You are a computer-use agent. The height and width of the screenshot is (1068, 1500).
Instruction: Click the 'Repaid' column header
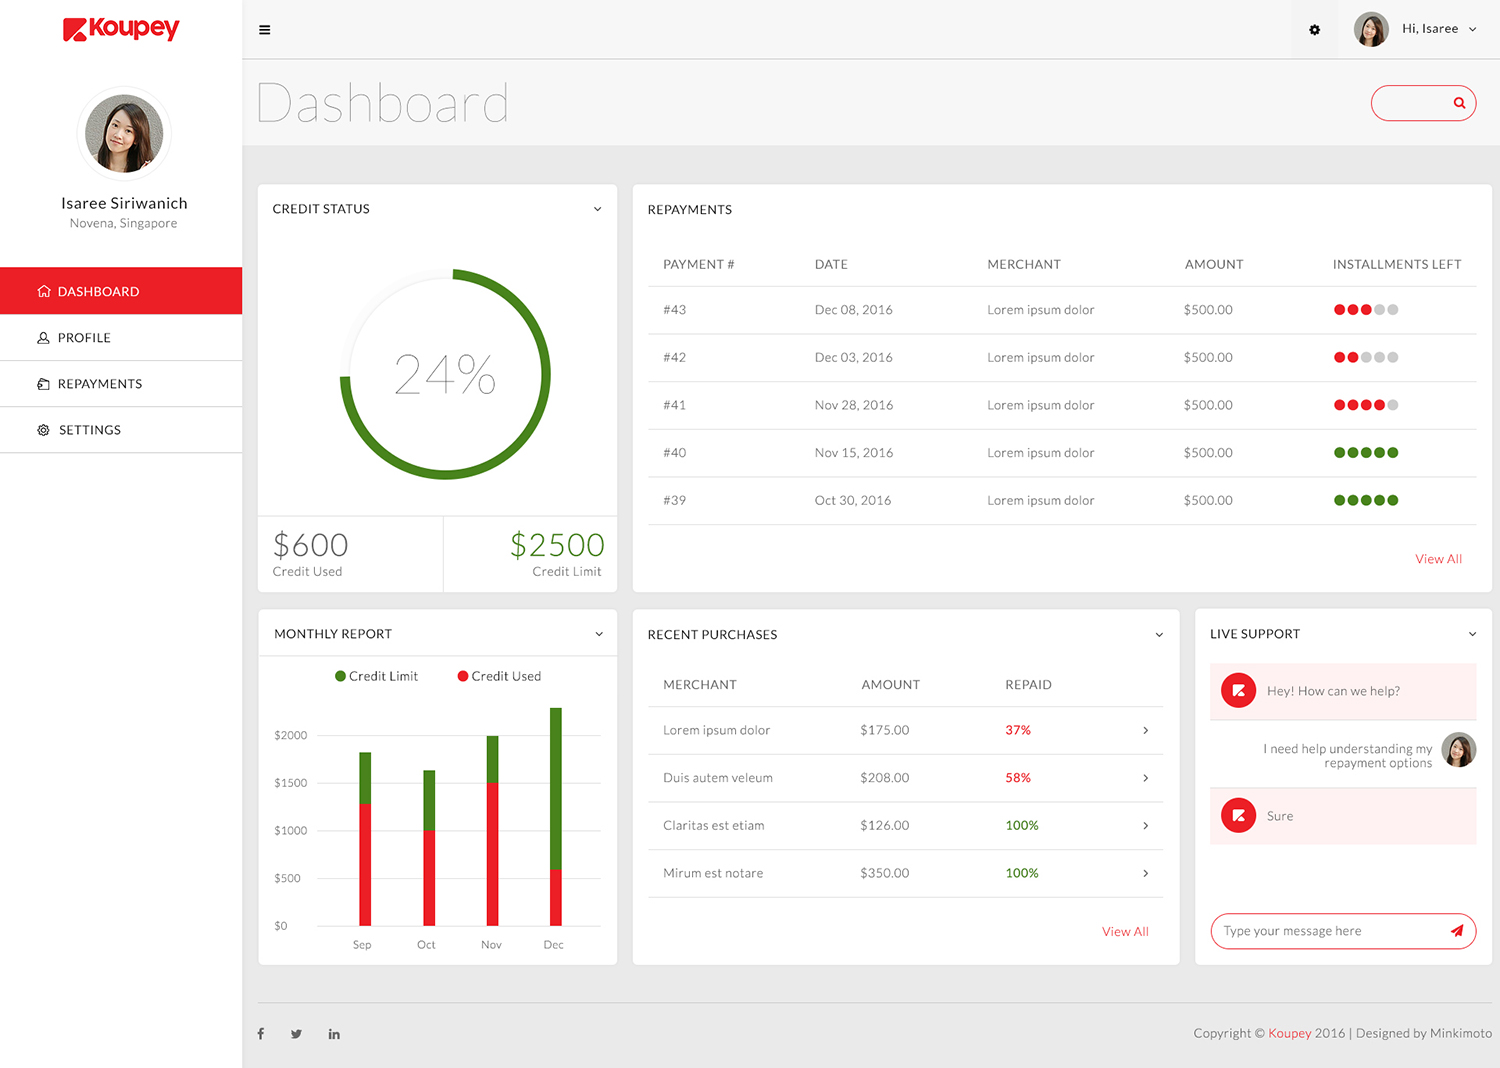(1028, 685)
